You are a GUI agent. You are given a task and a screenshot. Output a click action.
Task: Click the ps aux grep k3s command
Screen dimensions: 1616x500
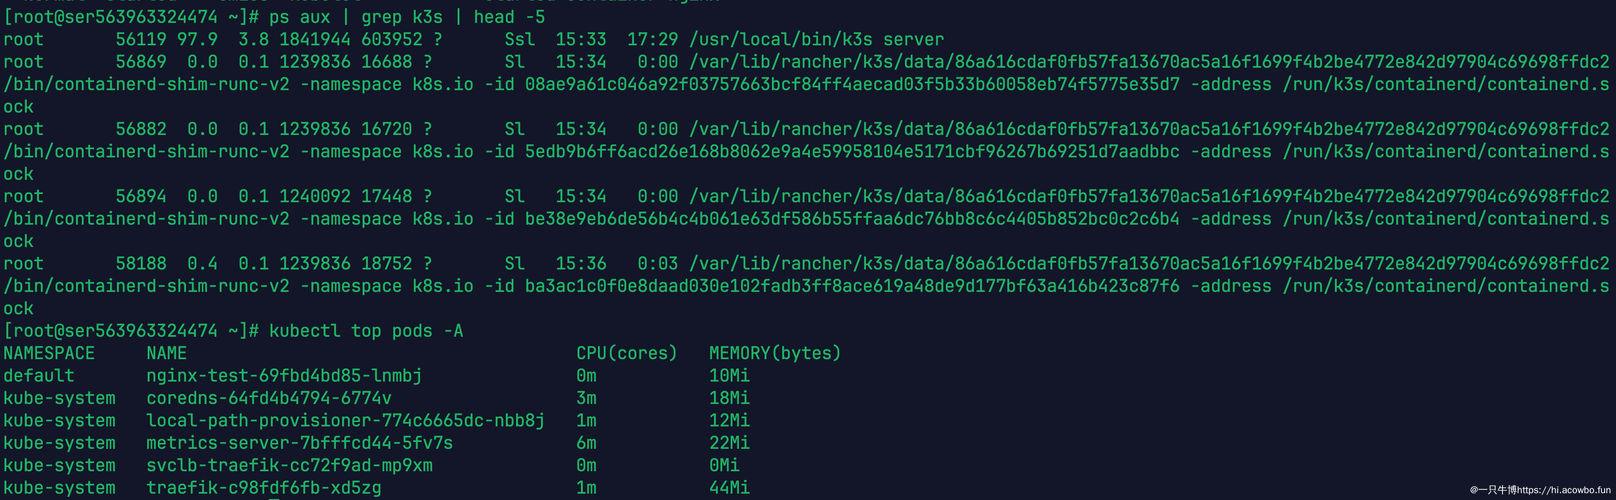tap(407, 17)
